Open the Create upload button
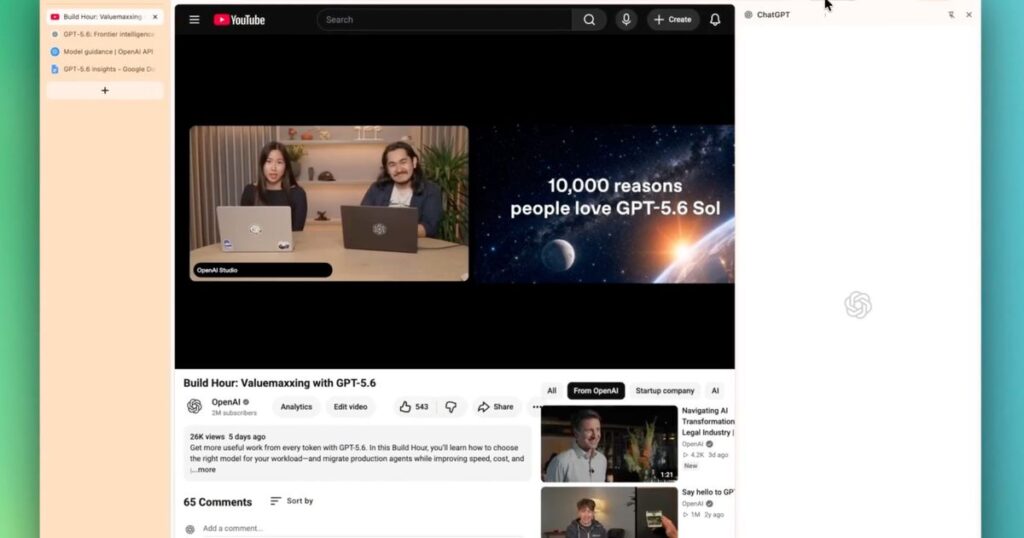The width and height of the screenshot is (1024, 538). [673, 20]
